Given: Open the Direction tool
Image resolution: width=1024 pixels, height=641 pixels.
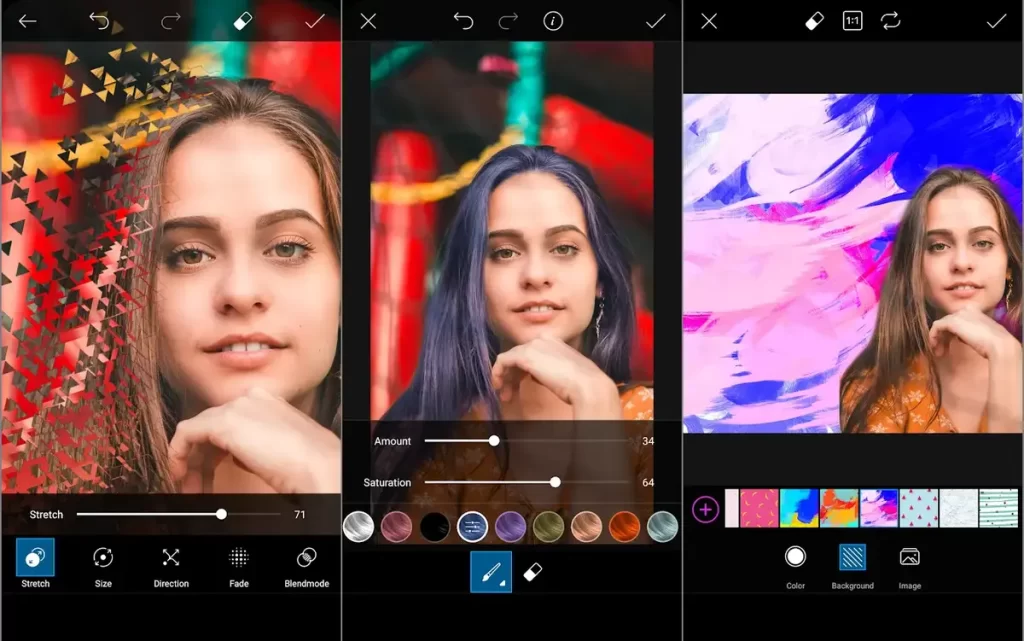Looking at the screenshot, I should [x=171, y=563].
